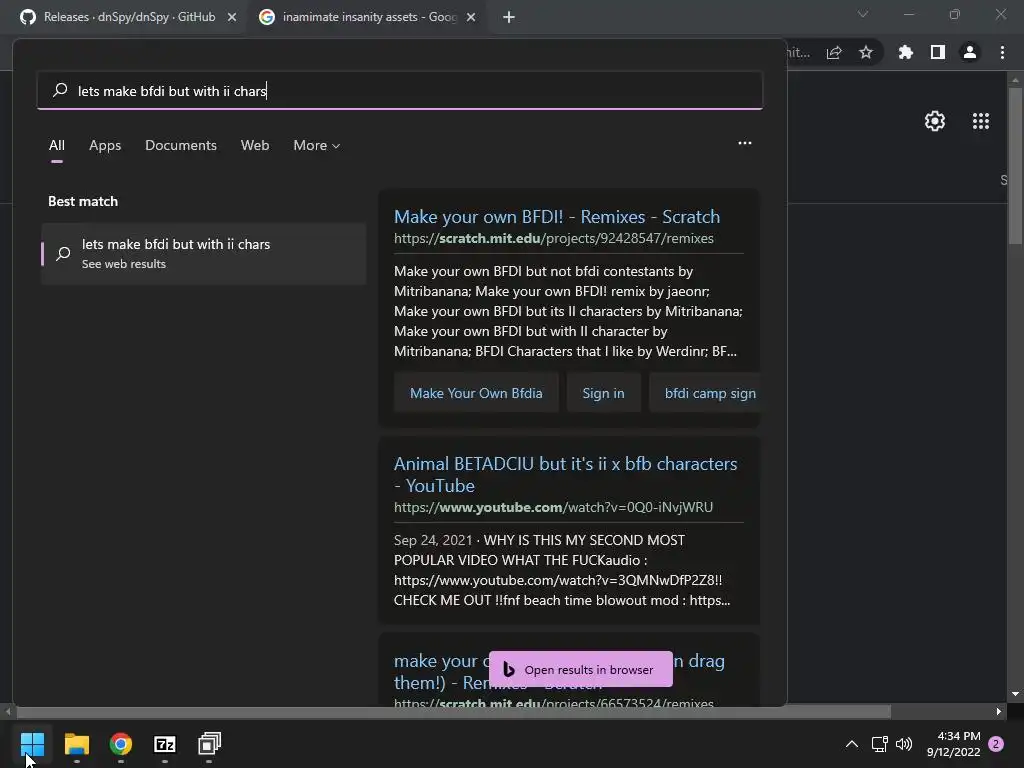Open the search panel ellipsis options

point(744,143)
